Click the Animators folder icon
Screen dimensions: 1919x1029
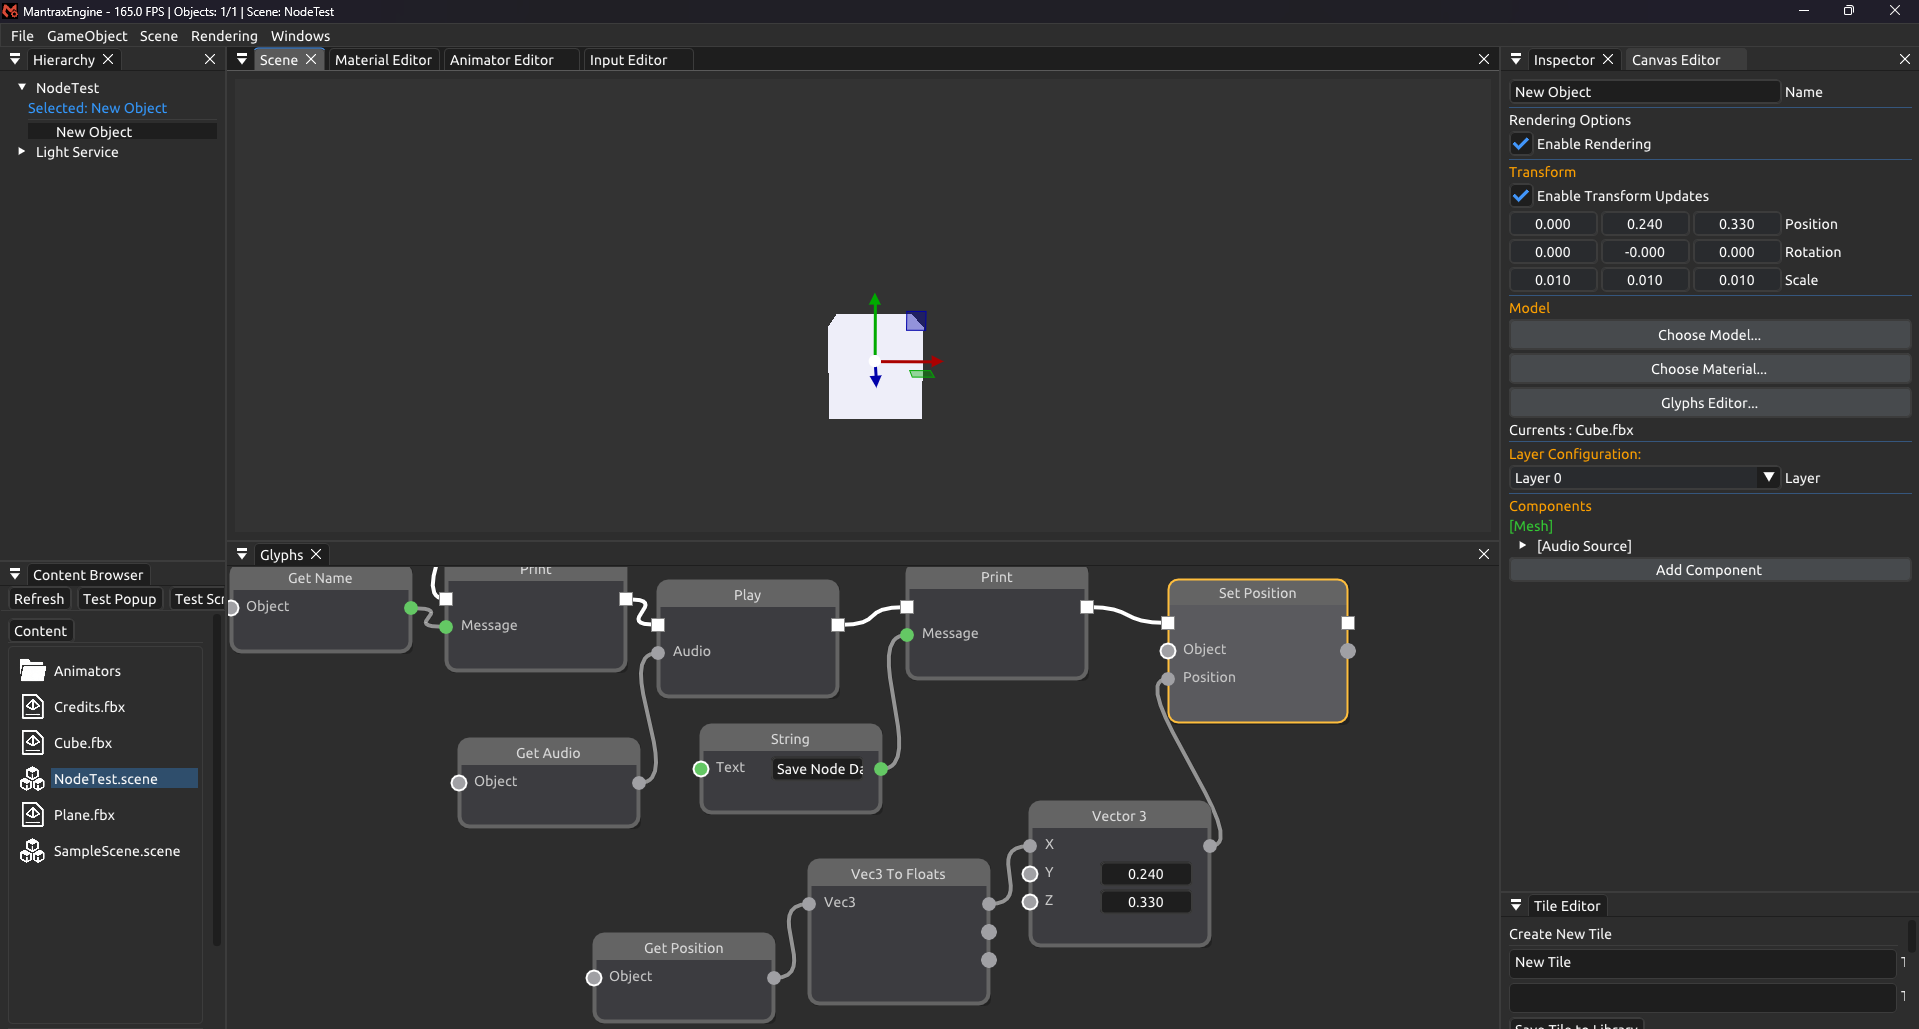click(x=33, y=671)
